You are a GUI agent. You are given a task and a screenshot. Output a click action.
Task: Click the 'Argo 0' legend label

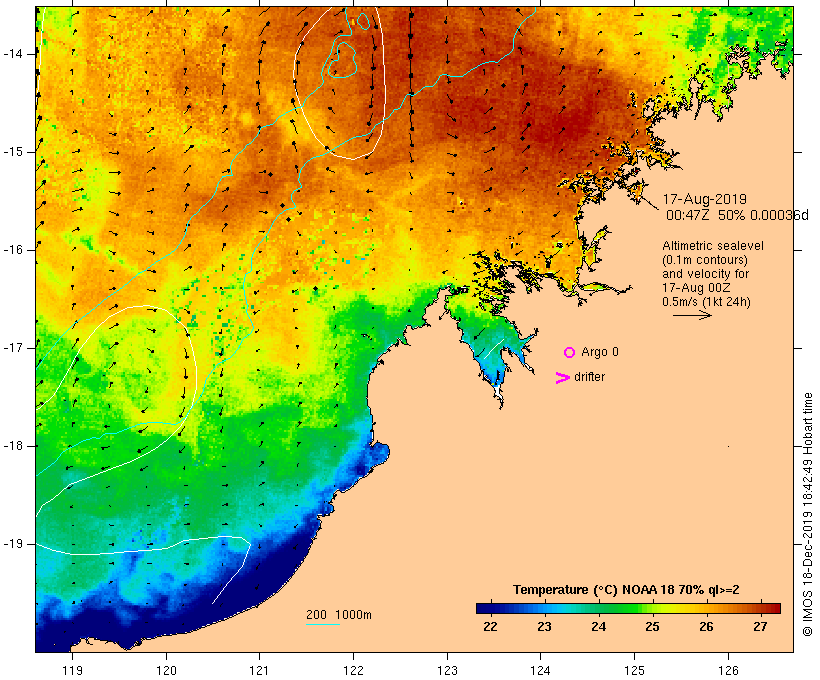pyautogui.click(x=600, y=352)
